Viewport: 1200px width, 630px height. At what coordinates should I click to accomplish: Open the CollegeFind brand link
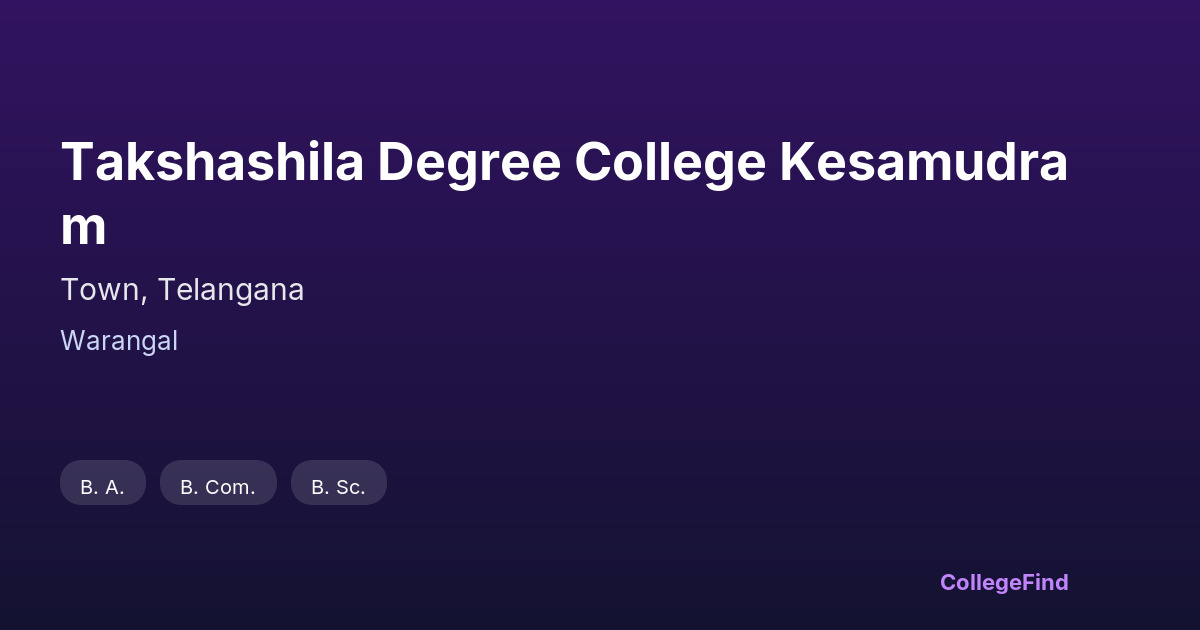(x=1003, y=582)
